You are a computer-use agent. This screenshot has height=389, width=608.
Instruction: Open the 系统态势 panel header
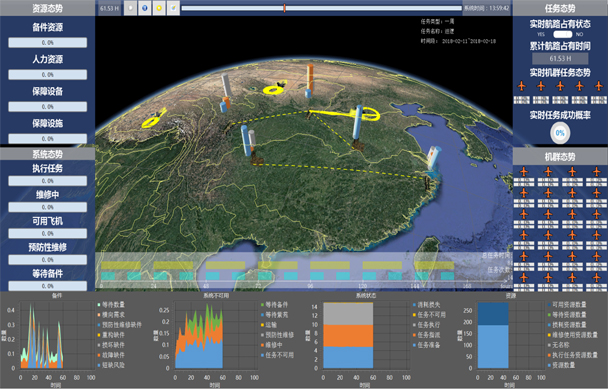click(x=47, y=154)
